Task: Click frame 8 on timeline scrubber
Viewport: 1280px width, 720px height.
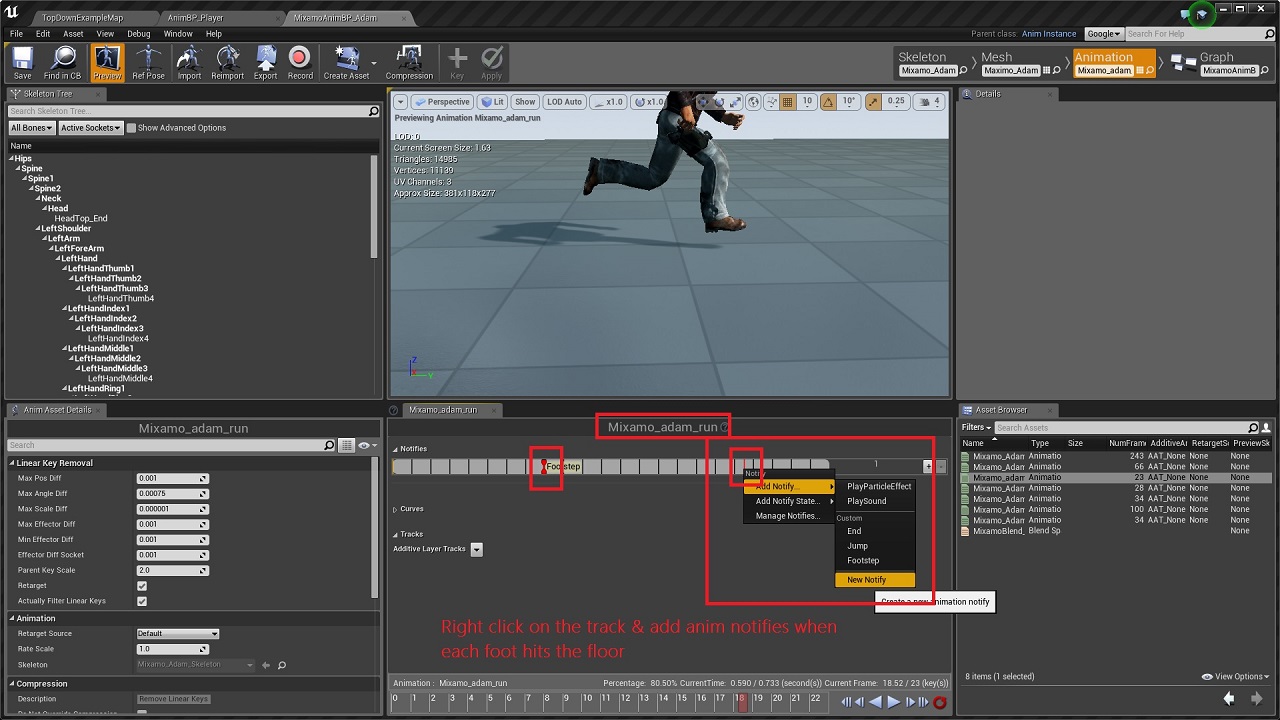Action: [547, 700]
